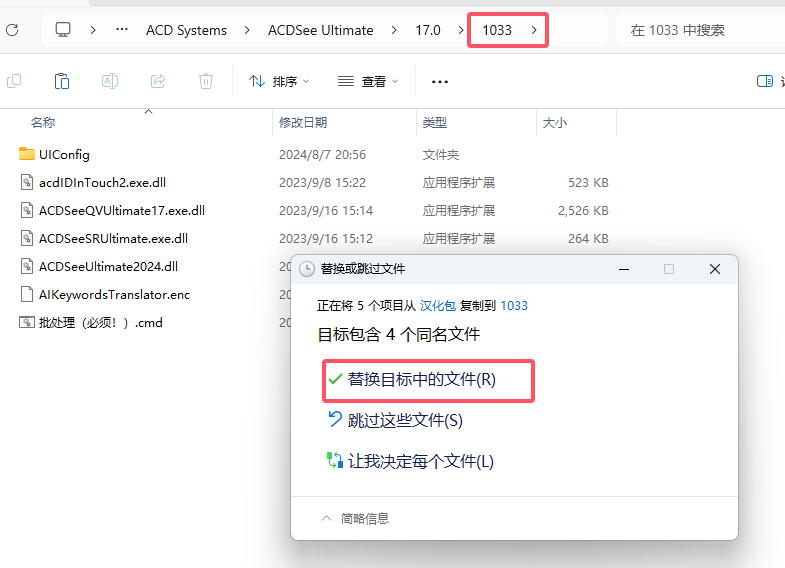
Task: Click date 2023/9/16 15:14
Action: pos(326,211)
